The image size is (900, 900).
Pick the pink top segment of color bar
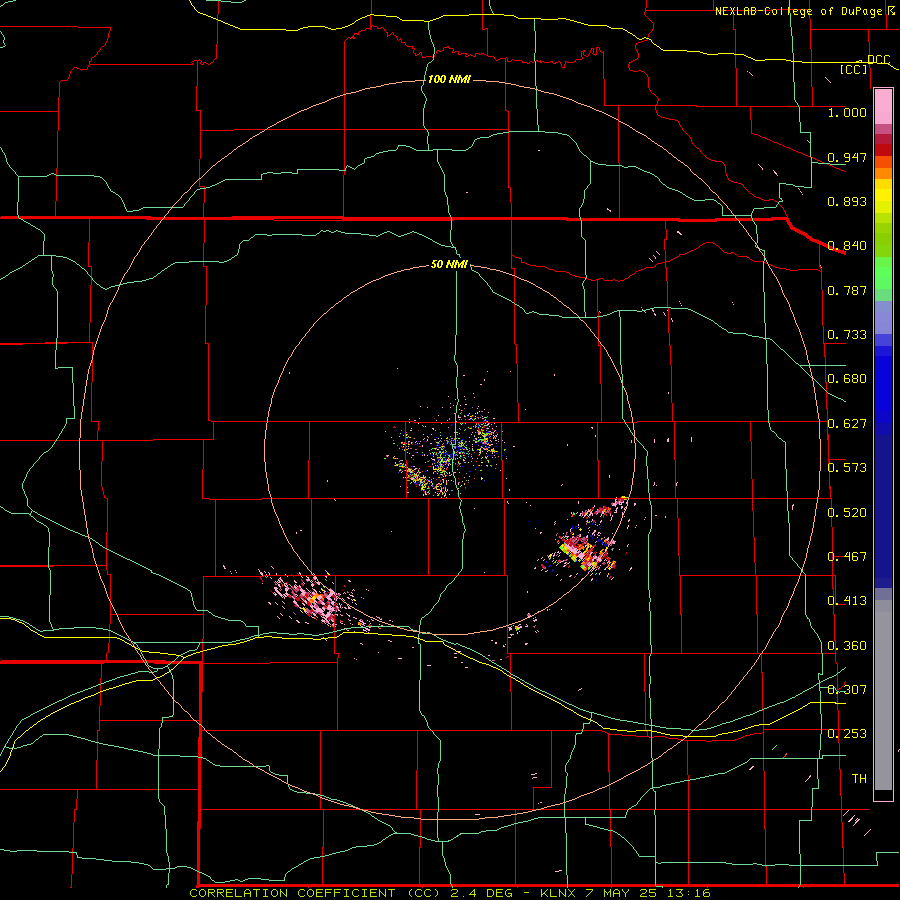[x=883, y=106]
